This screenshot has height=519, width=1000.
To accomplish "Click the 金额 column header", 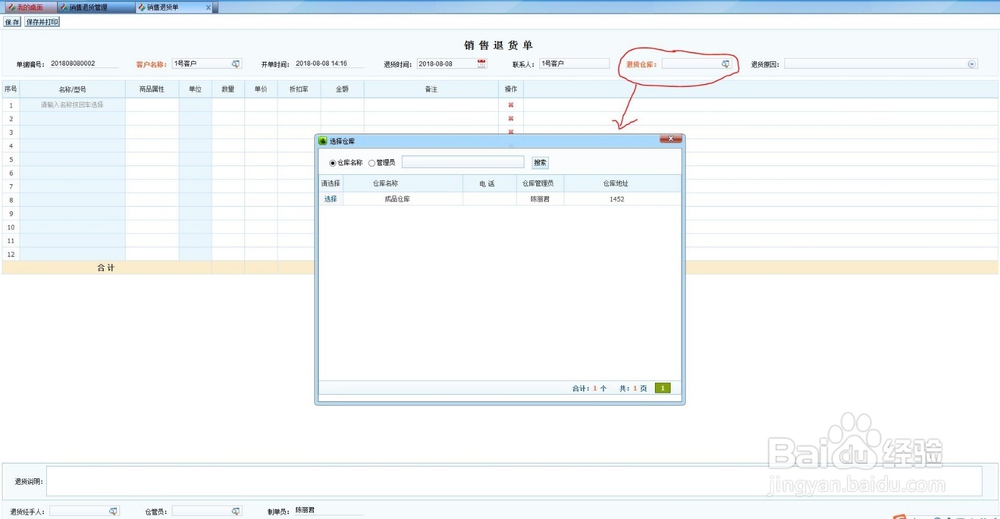I will 342,89.
